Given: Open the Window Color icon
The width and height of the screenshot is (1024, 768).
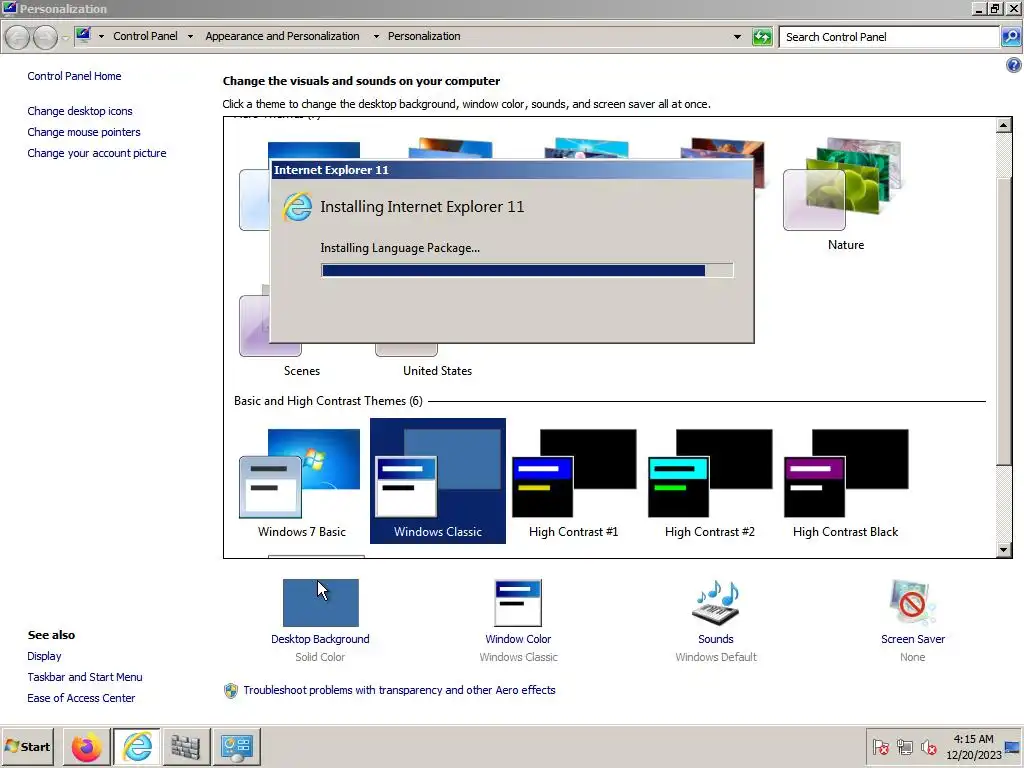Looking at the screenshot, I should click(518, 602).
